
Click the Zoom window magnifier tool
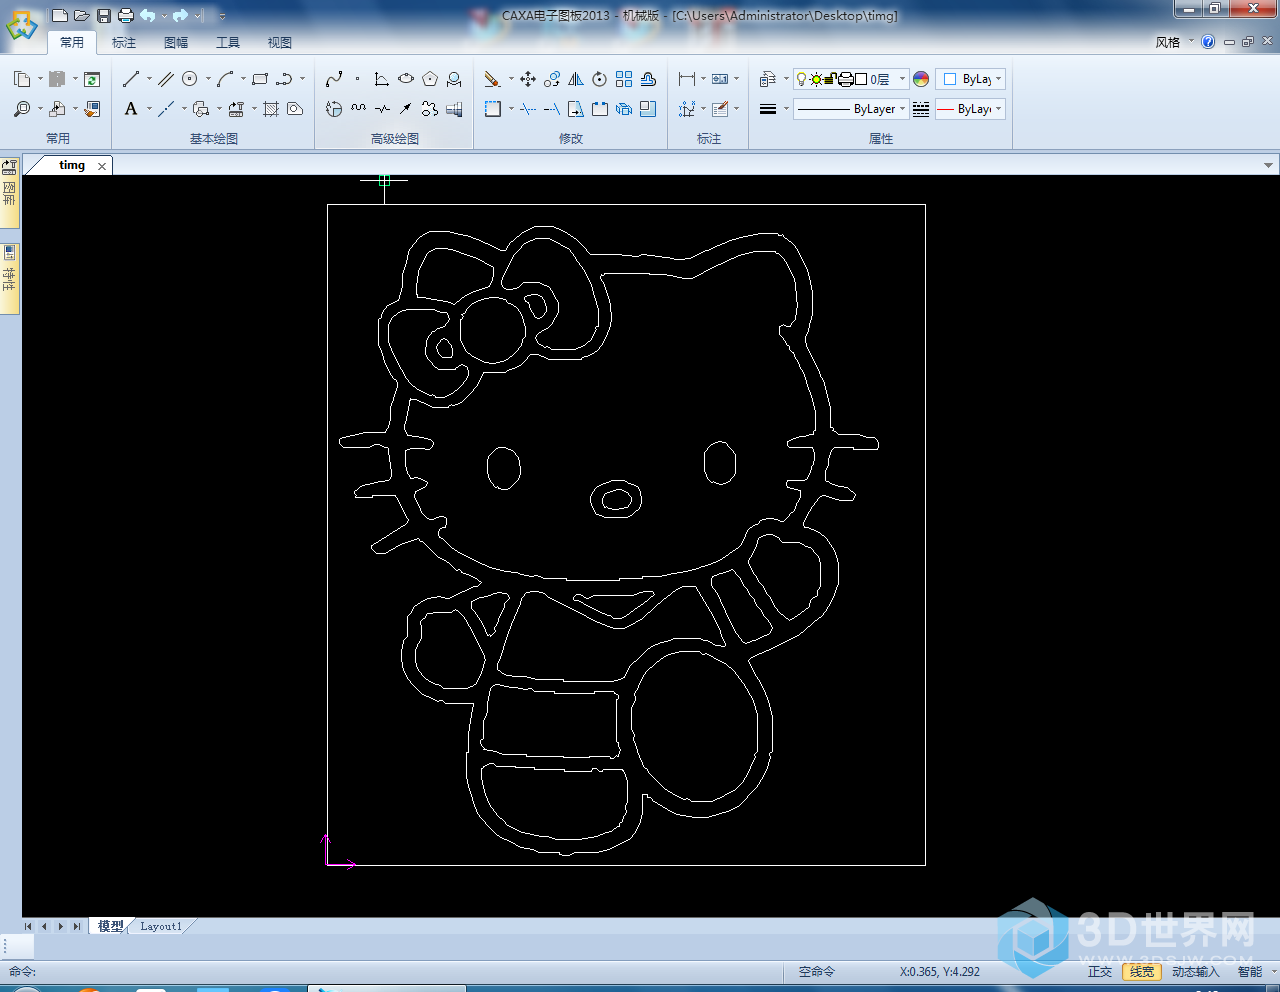[22, 109]
